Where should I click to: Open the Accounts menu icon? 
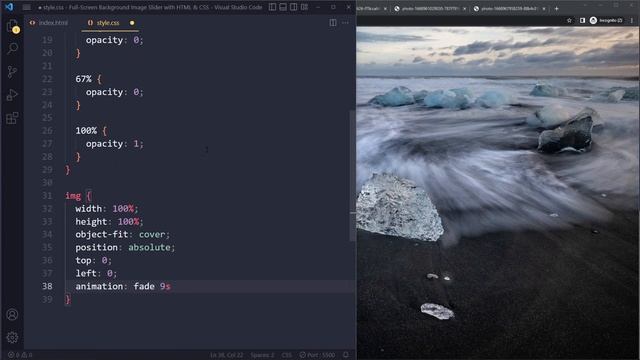tap(12, 314)
